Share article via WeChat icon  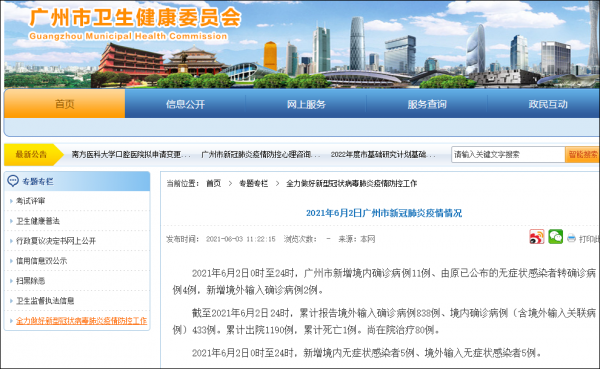coord(555,237)
